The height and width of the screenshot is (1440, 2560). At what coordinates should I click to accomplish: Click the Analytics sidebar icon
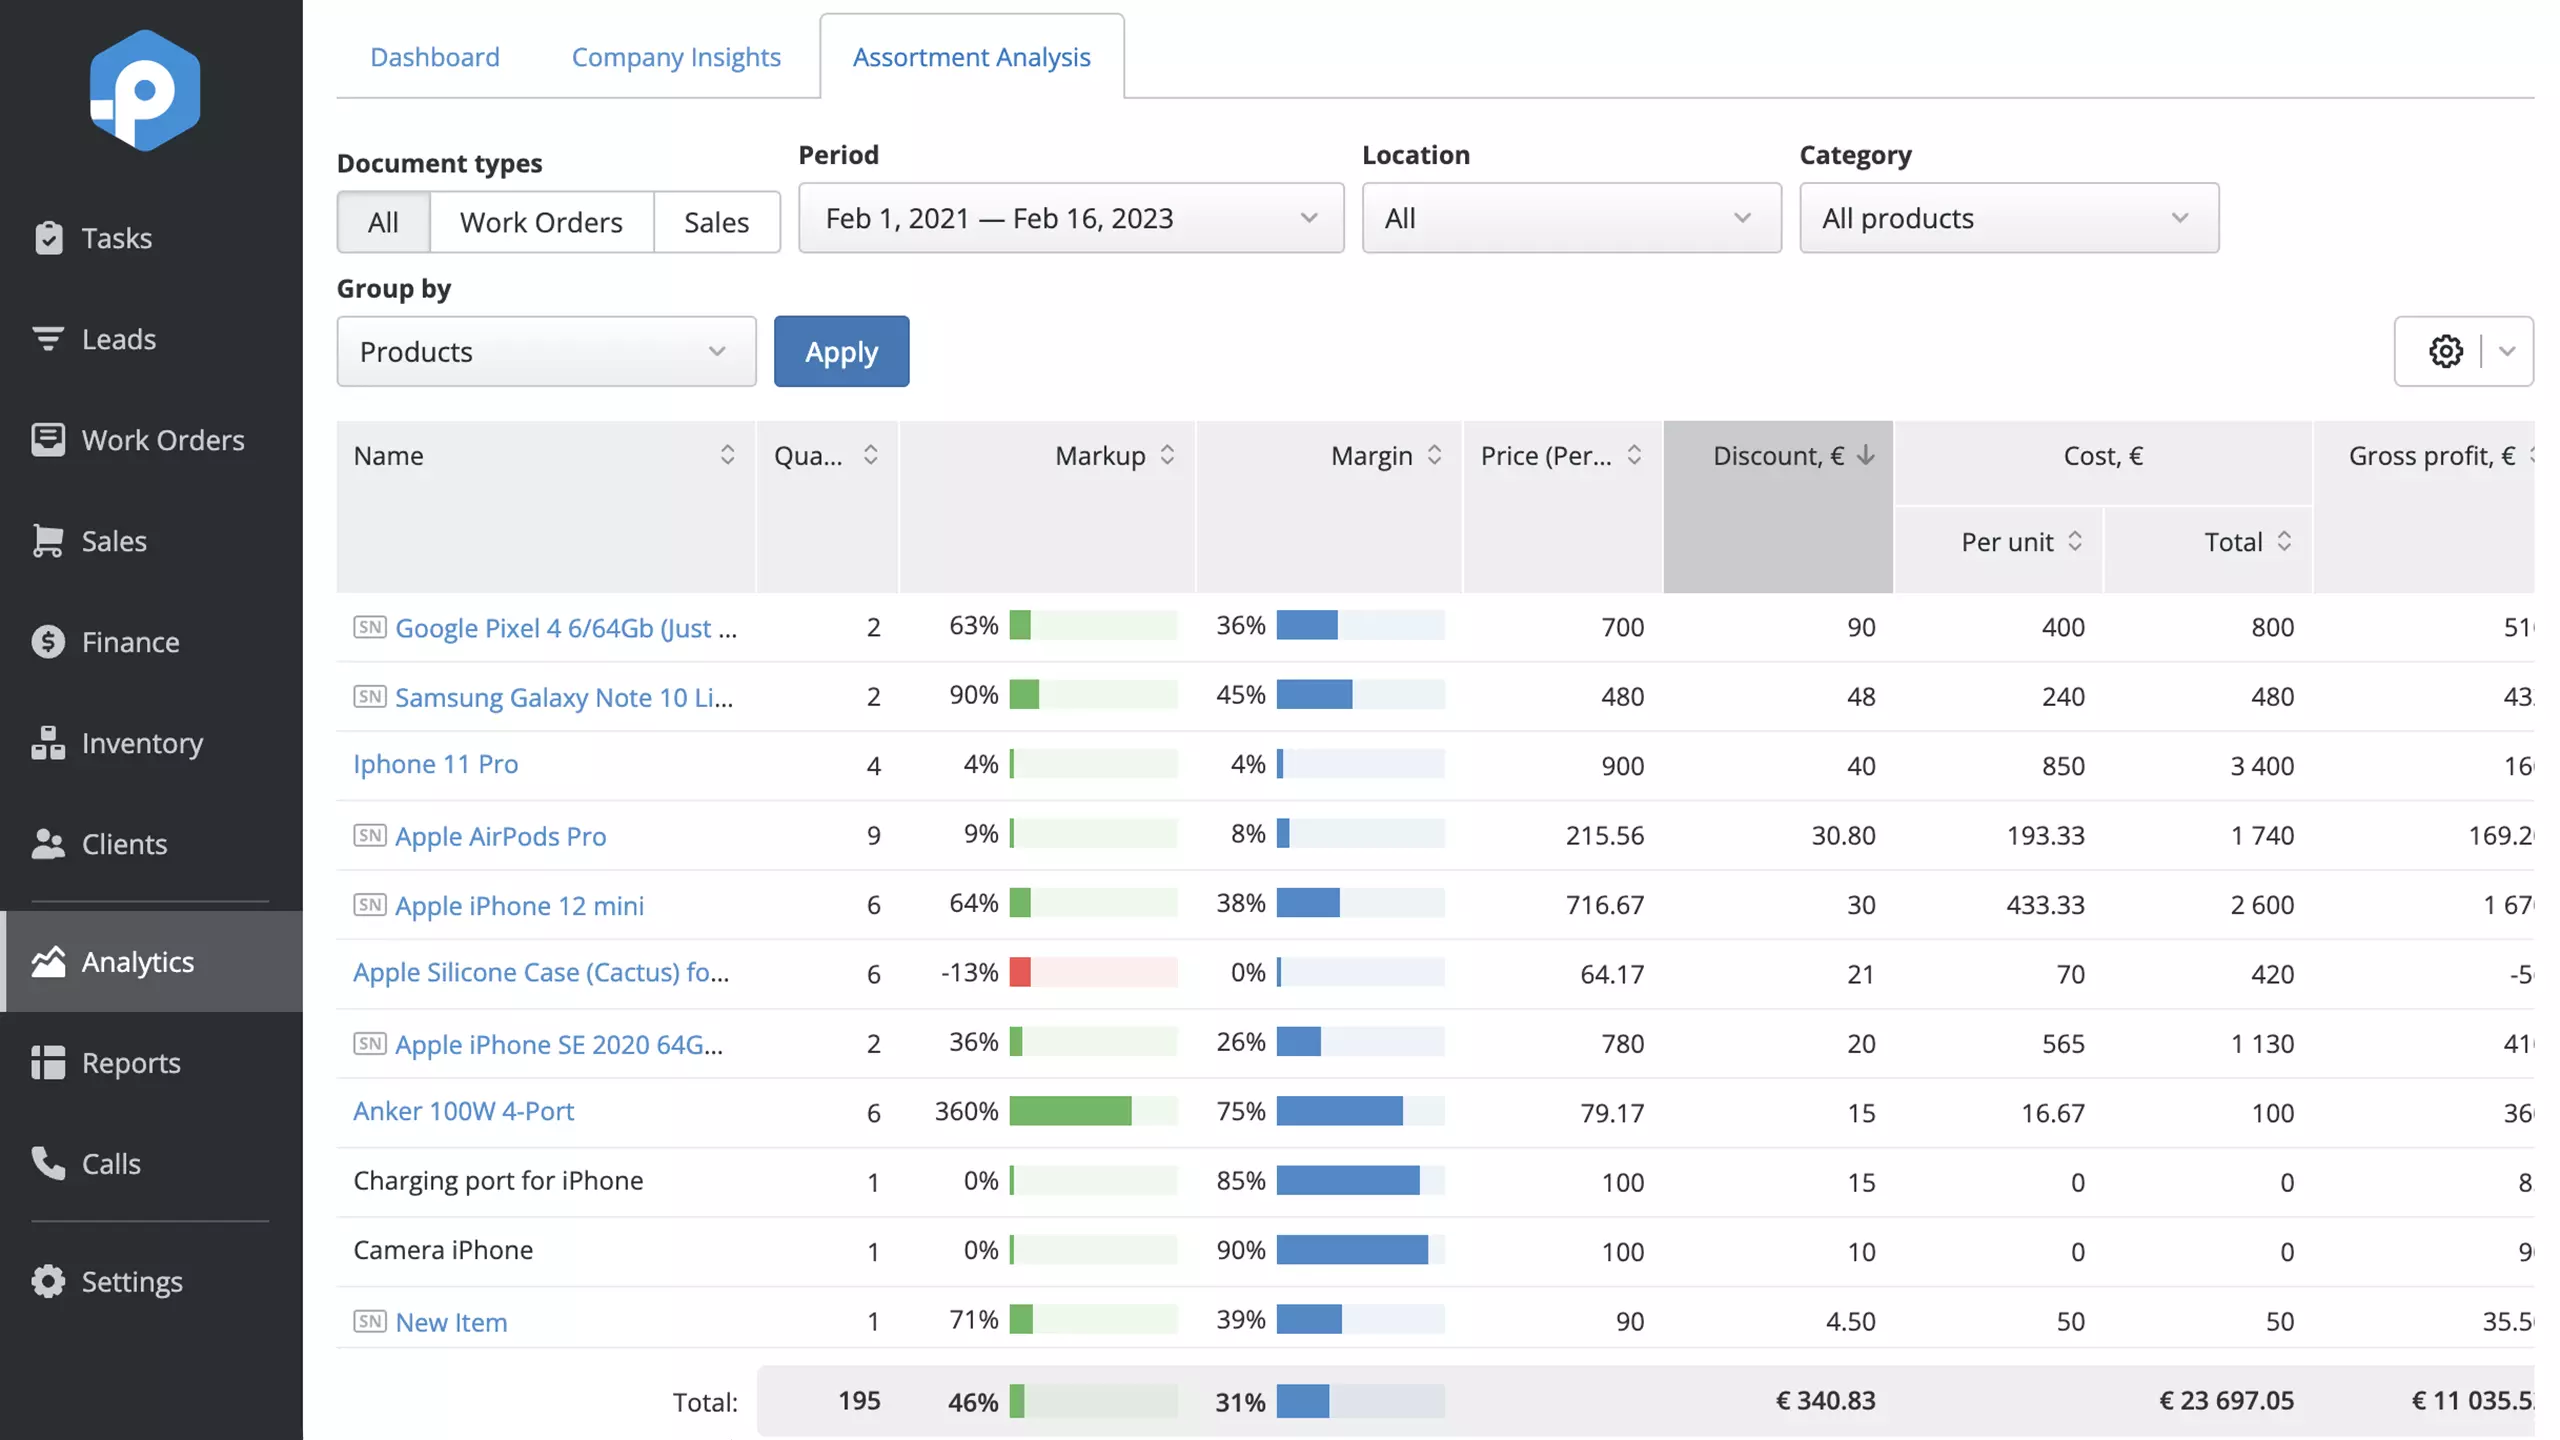47,962
